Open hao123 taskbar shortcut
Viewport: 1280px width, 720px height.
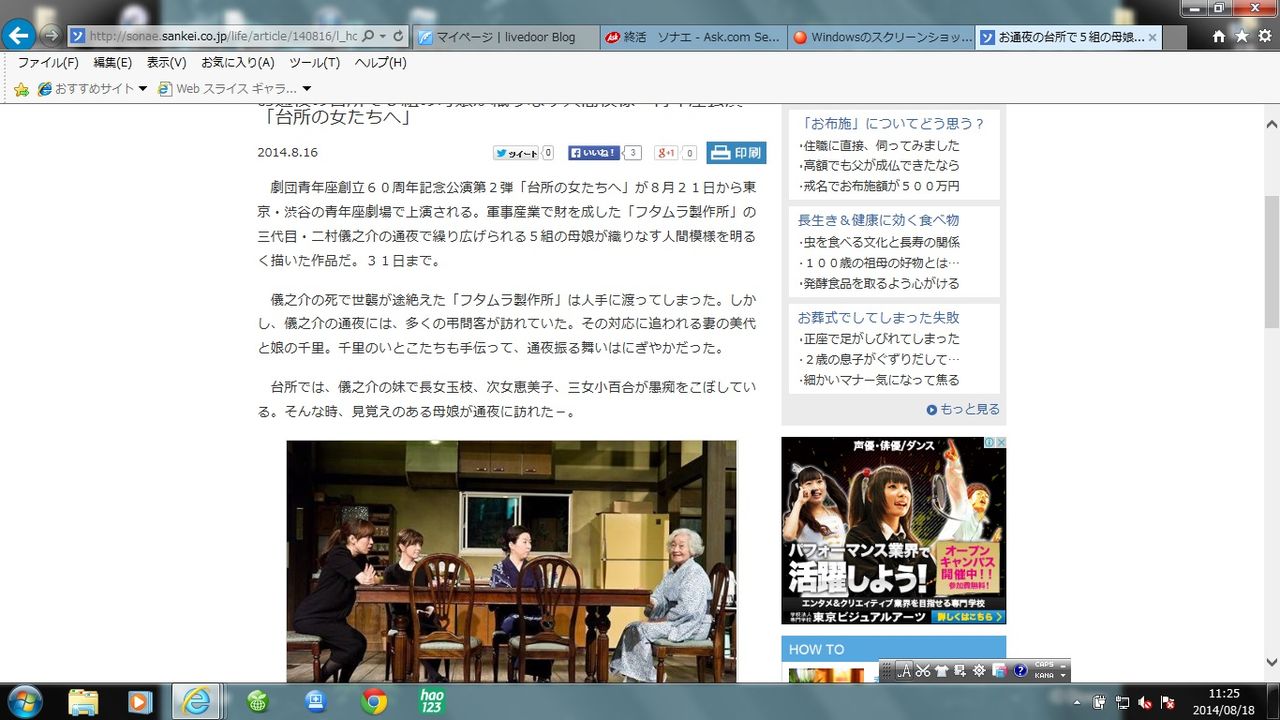tap(432, 702)
